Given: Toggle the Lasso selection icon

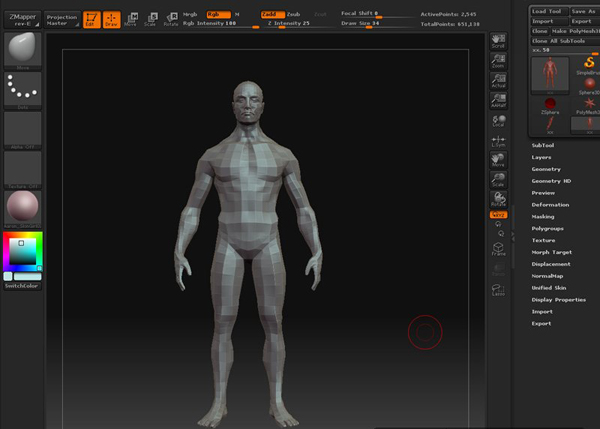Looking at the screenshot, I should (x=498, y=290).
